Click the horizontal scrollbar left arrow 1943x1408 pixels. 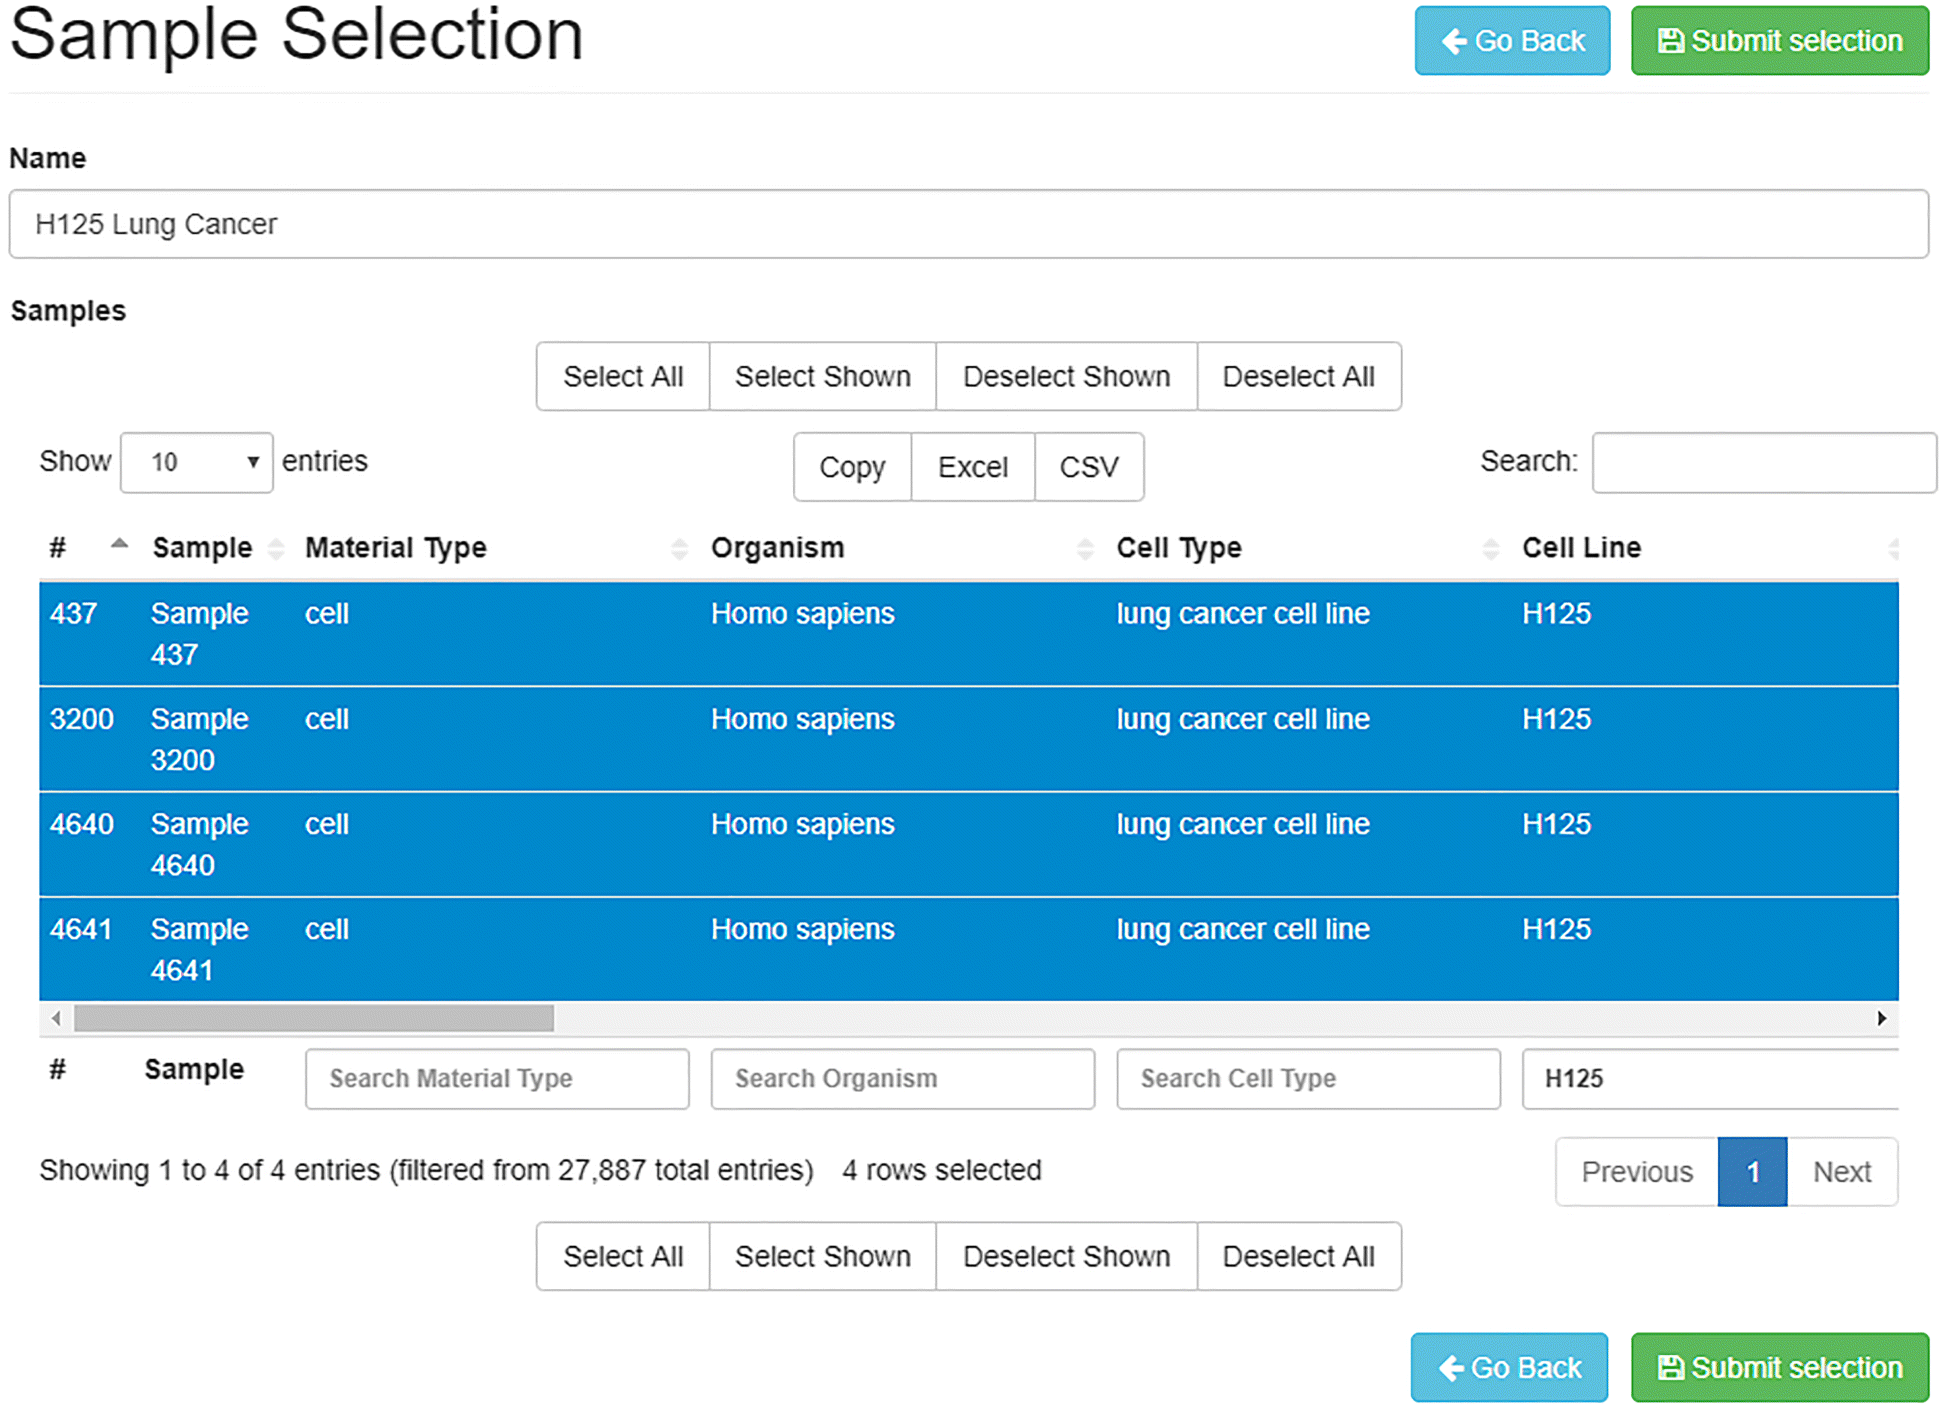[x=56, y=1018]
